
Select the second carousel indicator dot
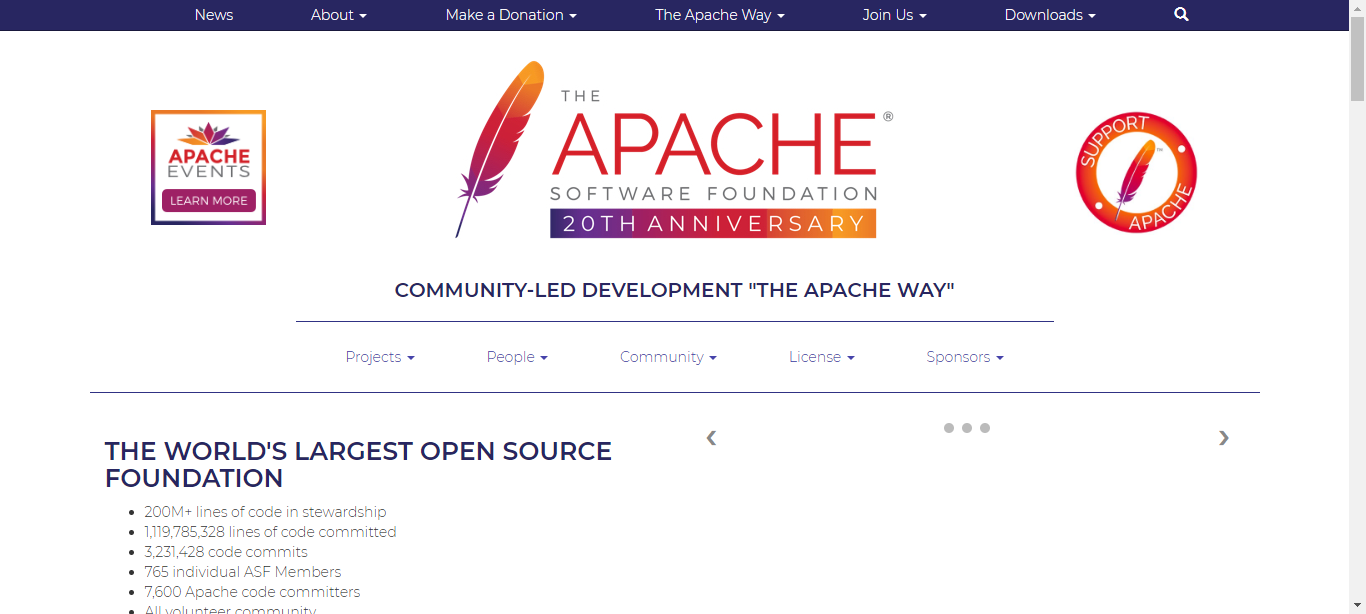967,428
